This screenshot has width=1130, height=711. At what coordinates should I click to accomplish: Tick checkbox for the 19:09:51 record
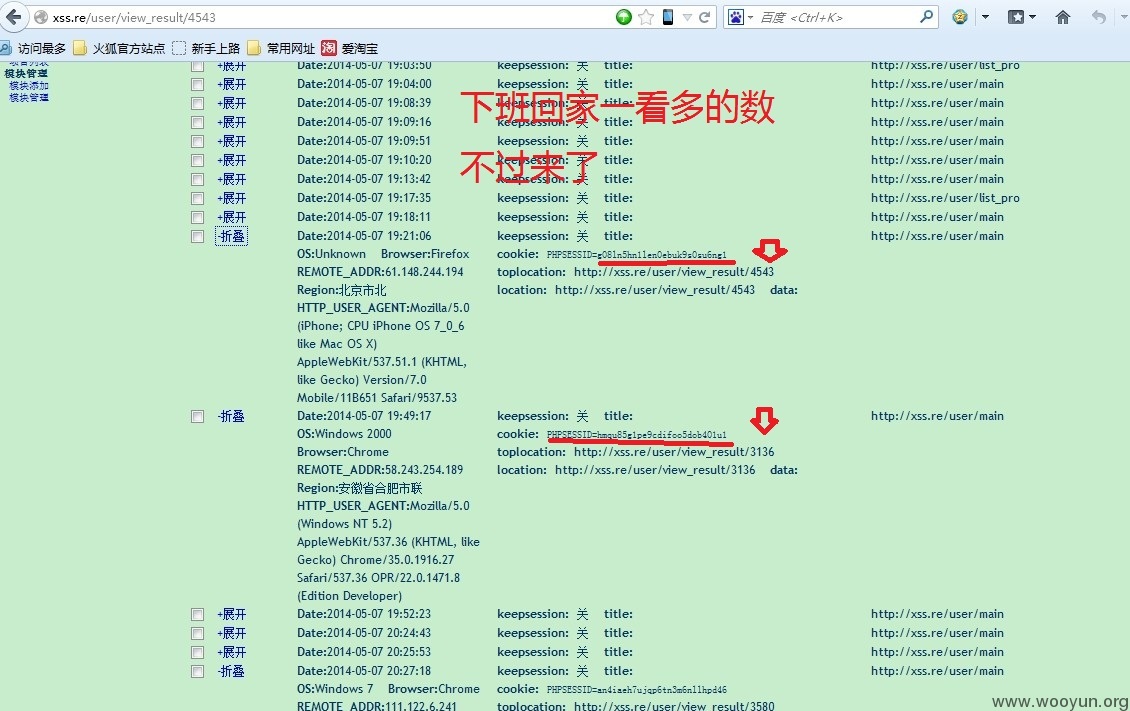(x=197, y=141)
